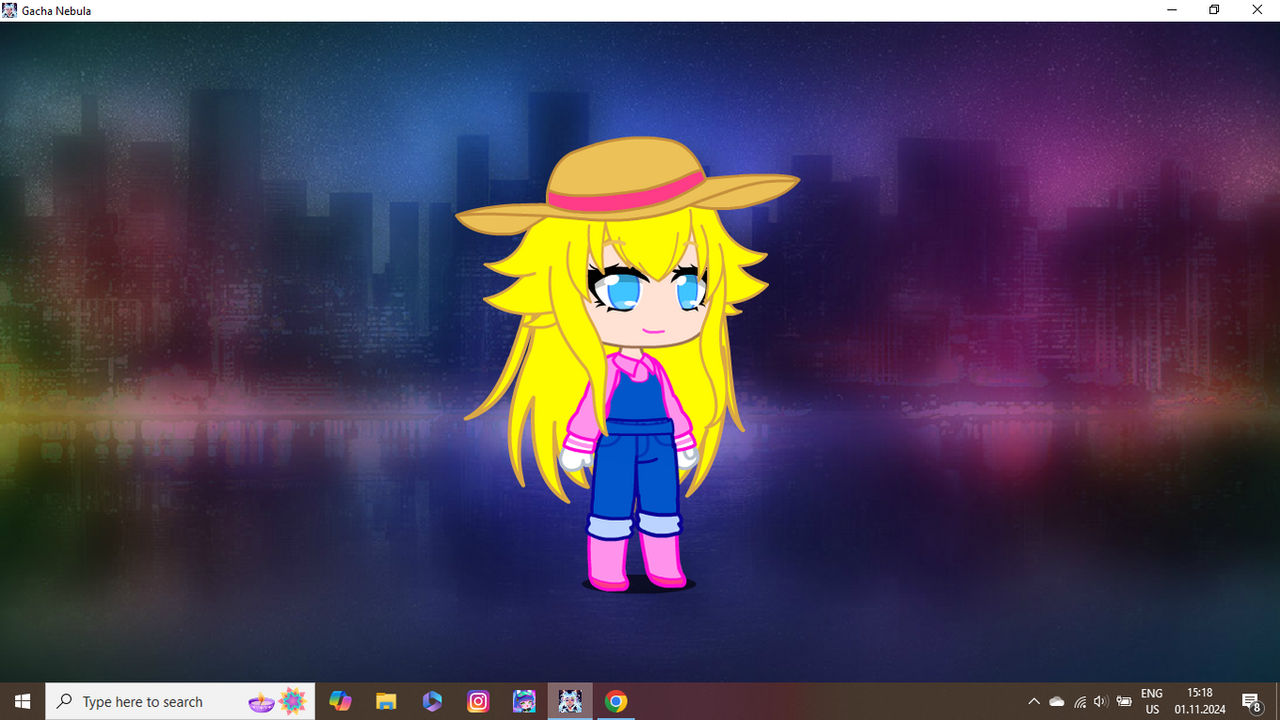
Task: Open the battery power tray icon
Action: click(1124, 702)
